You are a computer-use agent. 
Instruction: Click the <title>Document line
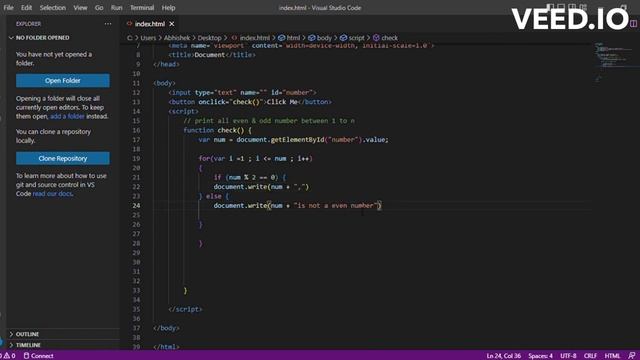pos(212,55)
